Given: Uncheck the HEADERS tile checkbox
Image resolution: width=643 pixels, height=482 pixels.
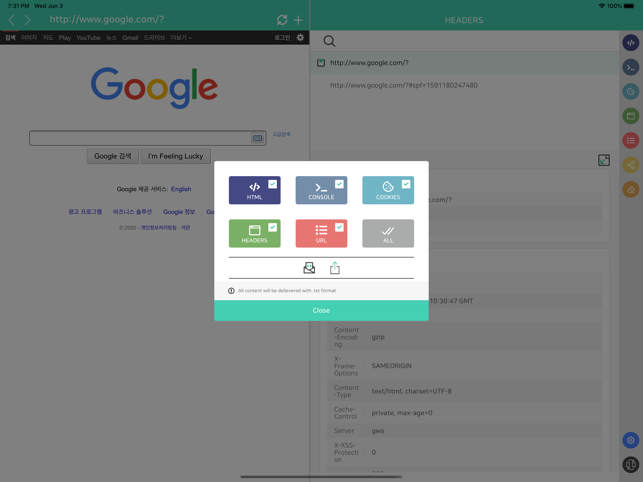Looking at the screenshot, I should click(272, 227).
